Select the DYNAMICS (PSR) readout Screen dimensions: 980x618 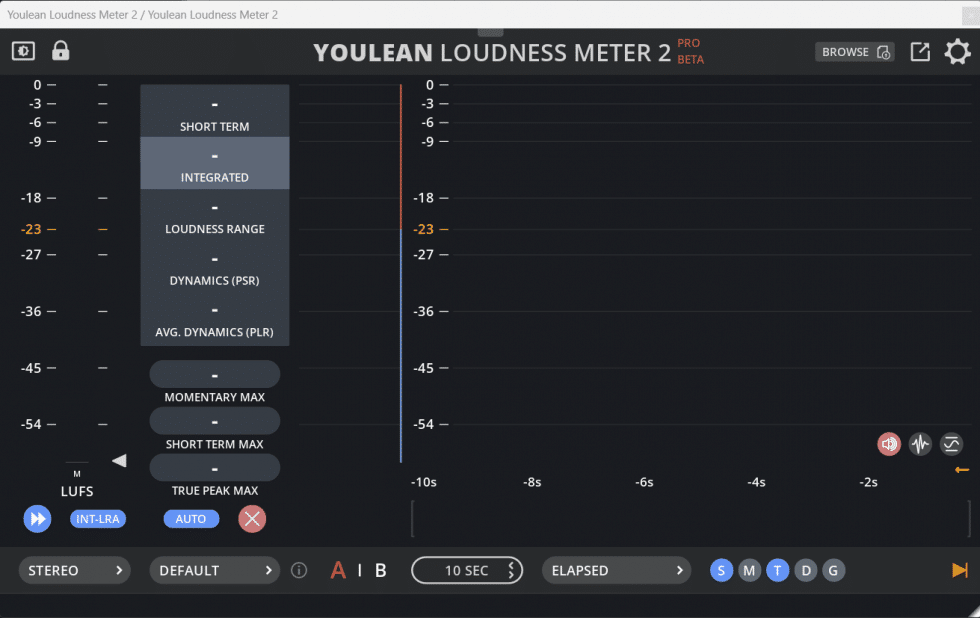214,267
